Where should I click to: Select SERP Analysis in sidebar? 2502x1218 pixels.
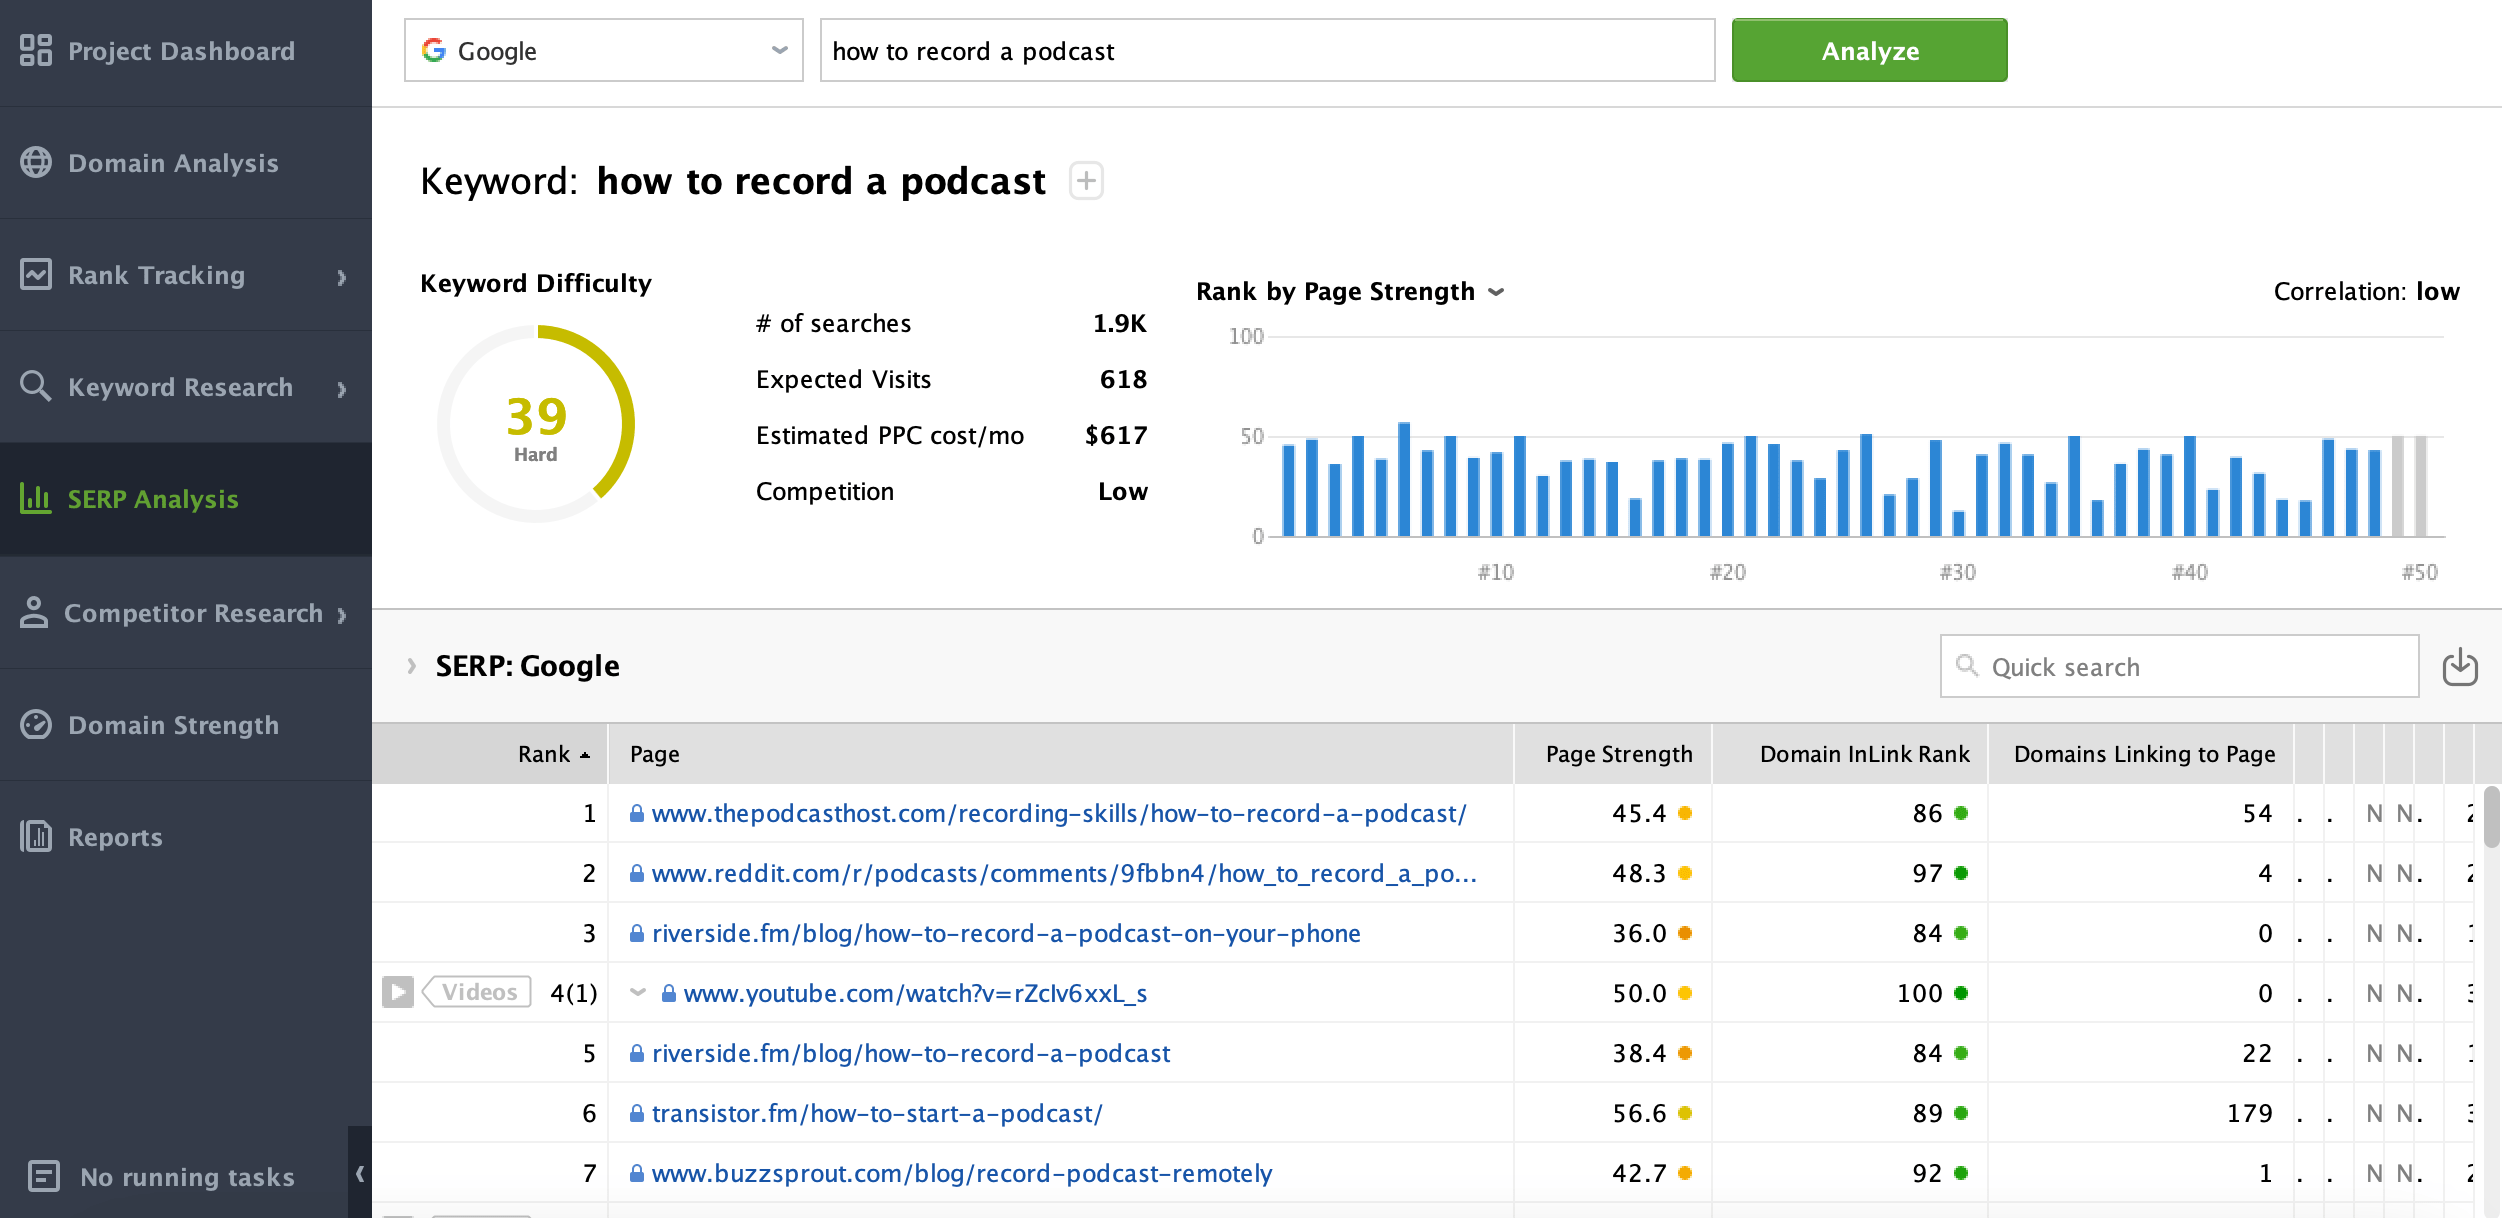(x=186, y=499)
